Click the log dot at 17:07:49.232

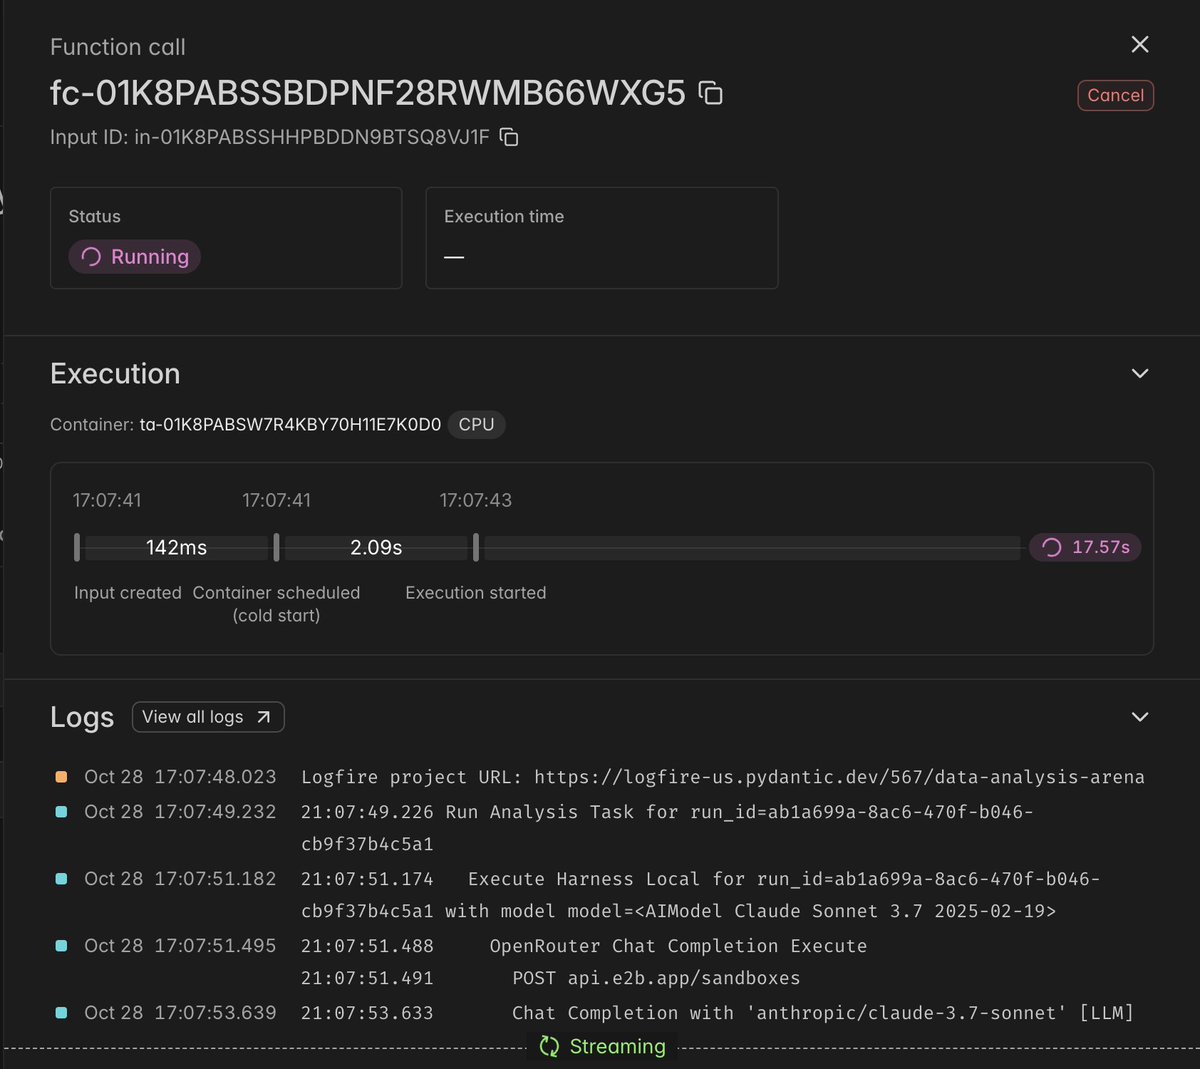(61, 812)
